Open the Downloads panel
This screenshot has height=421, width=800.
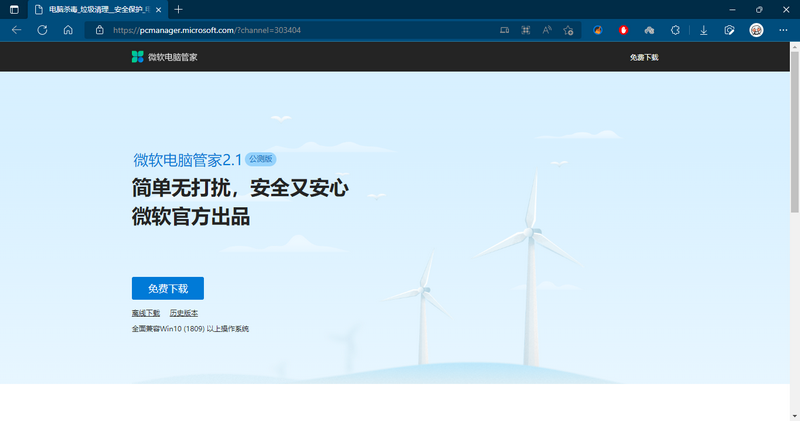(x=704, y=30)
